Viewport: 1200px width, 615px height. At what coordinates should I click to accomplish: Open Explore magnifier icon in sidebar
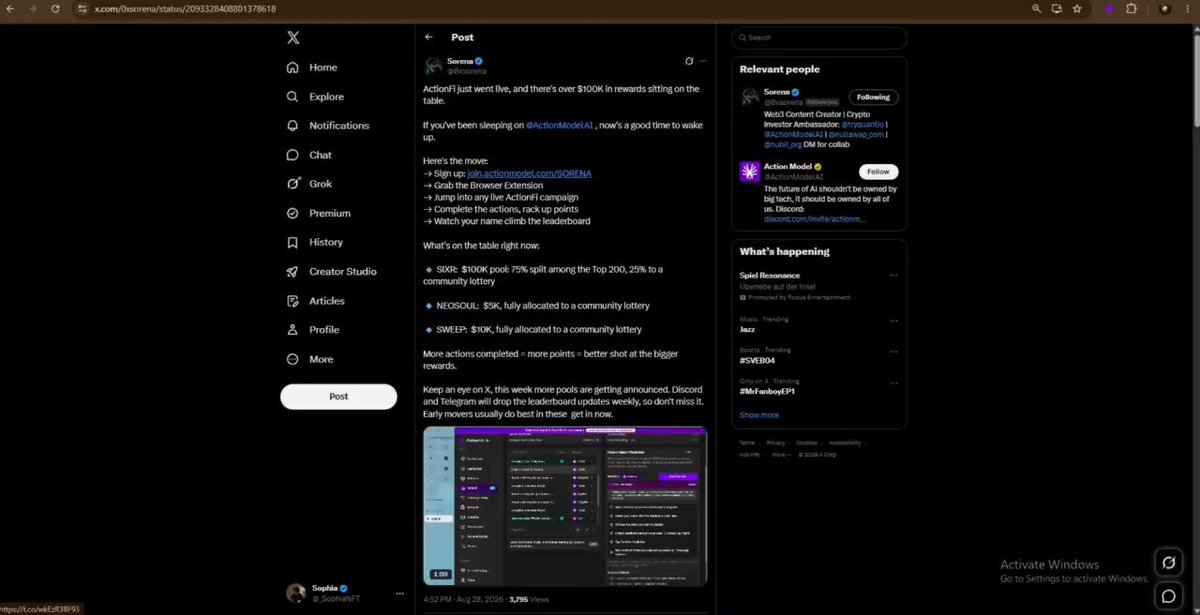293,97
